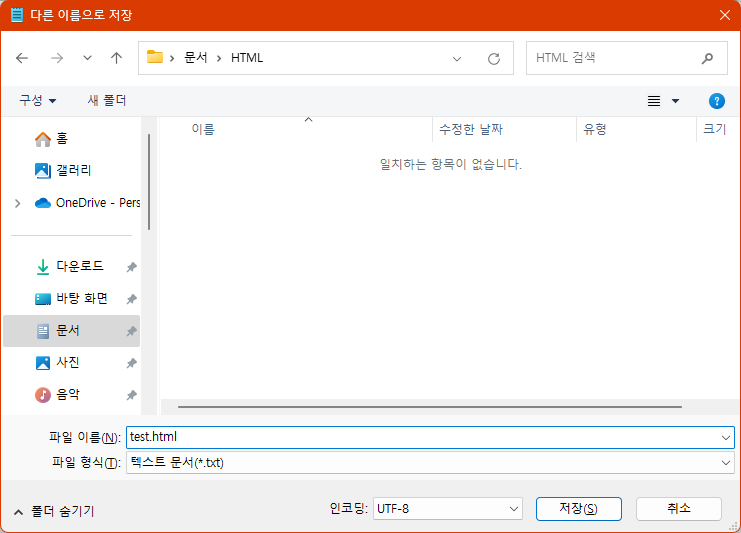Open 파일 형식 combo box
Screen dimensions: 741x533
(x=430, y=463)
